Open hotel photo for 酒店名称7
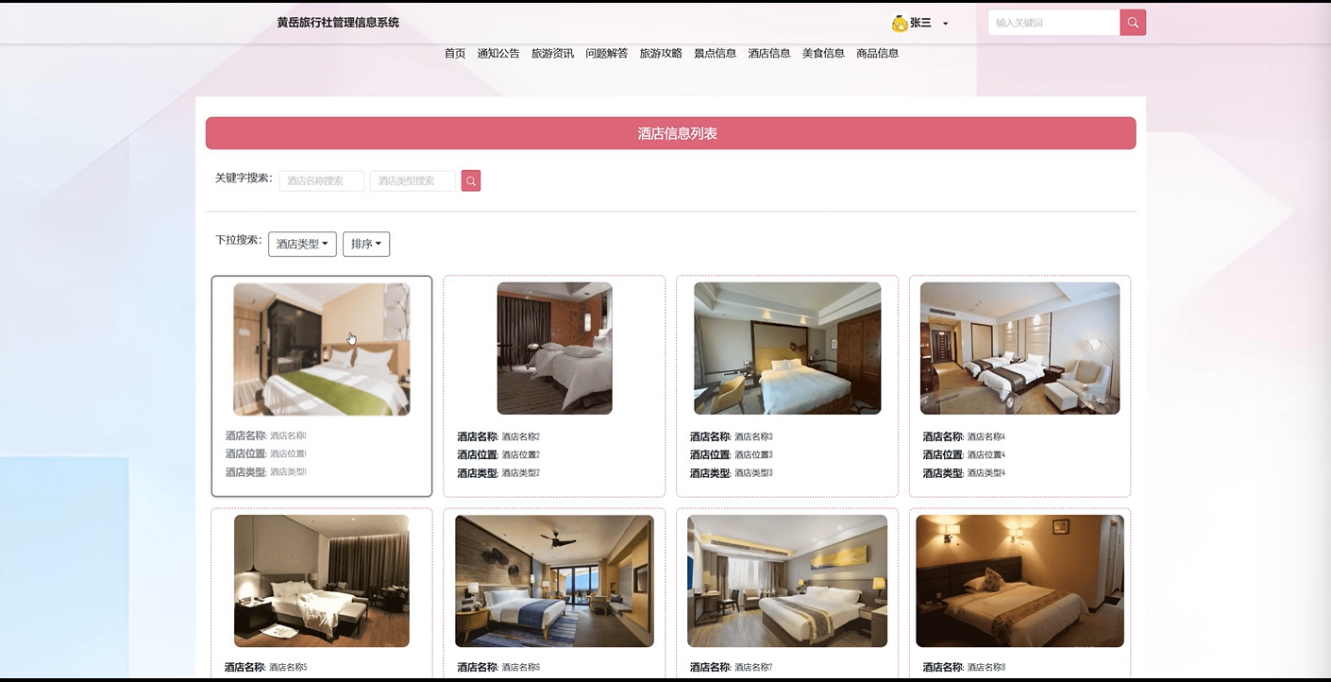 787,581
